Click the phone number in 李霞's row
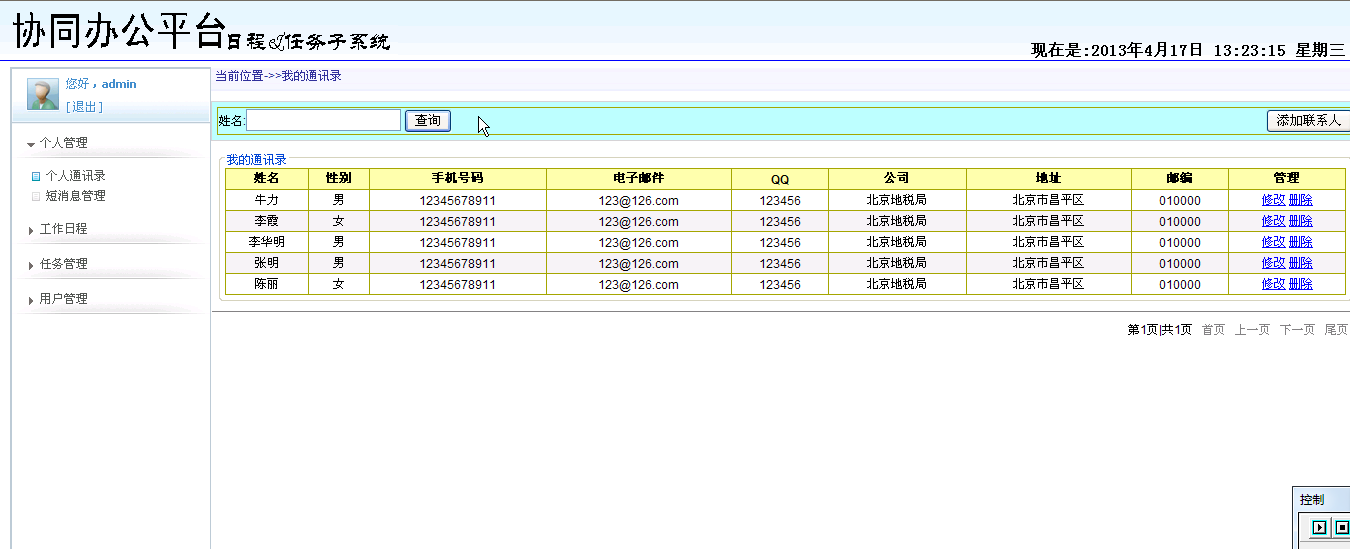The height and width of the screenshot is (549, 1350). [458, 221]
